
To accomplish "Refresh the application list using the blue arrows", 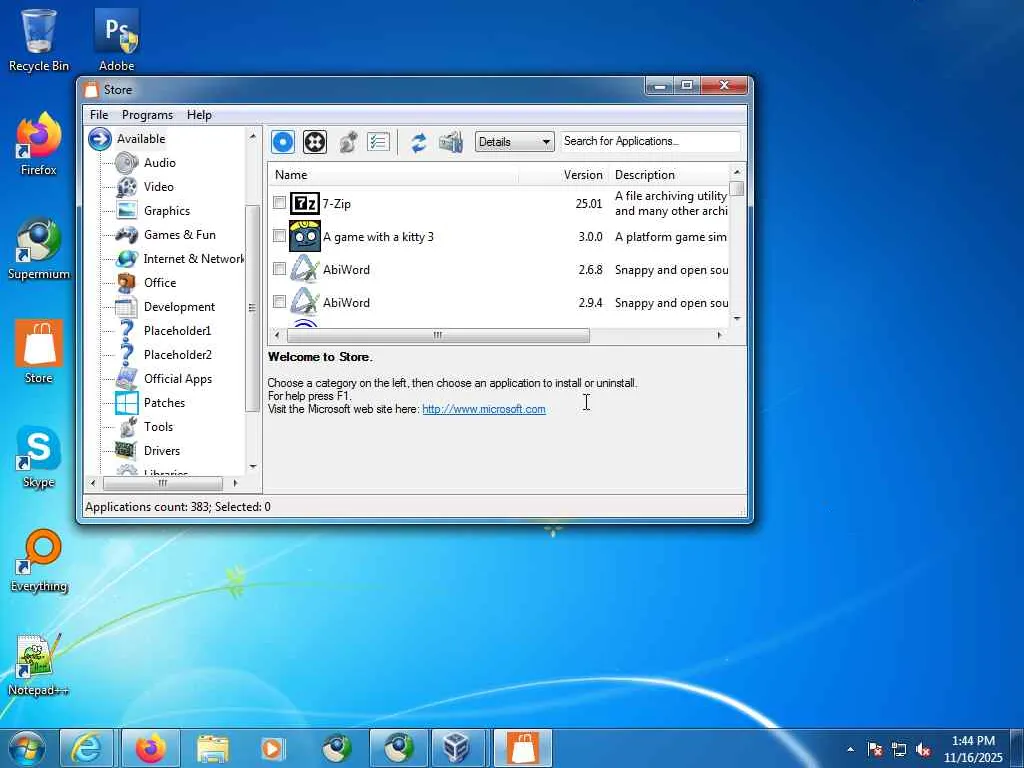I will 419,142.
